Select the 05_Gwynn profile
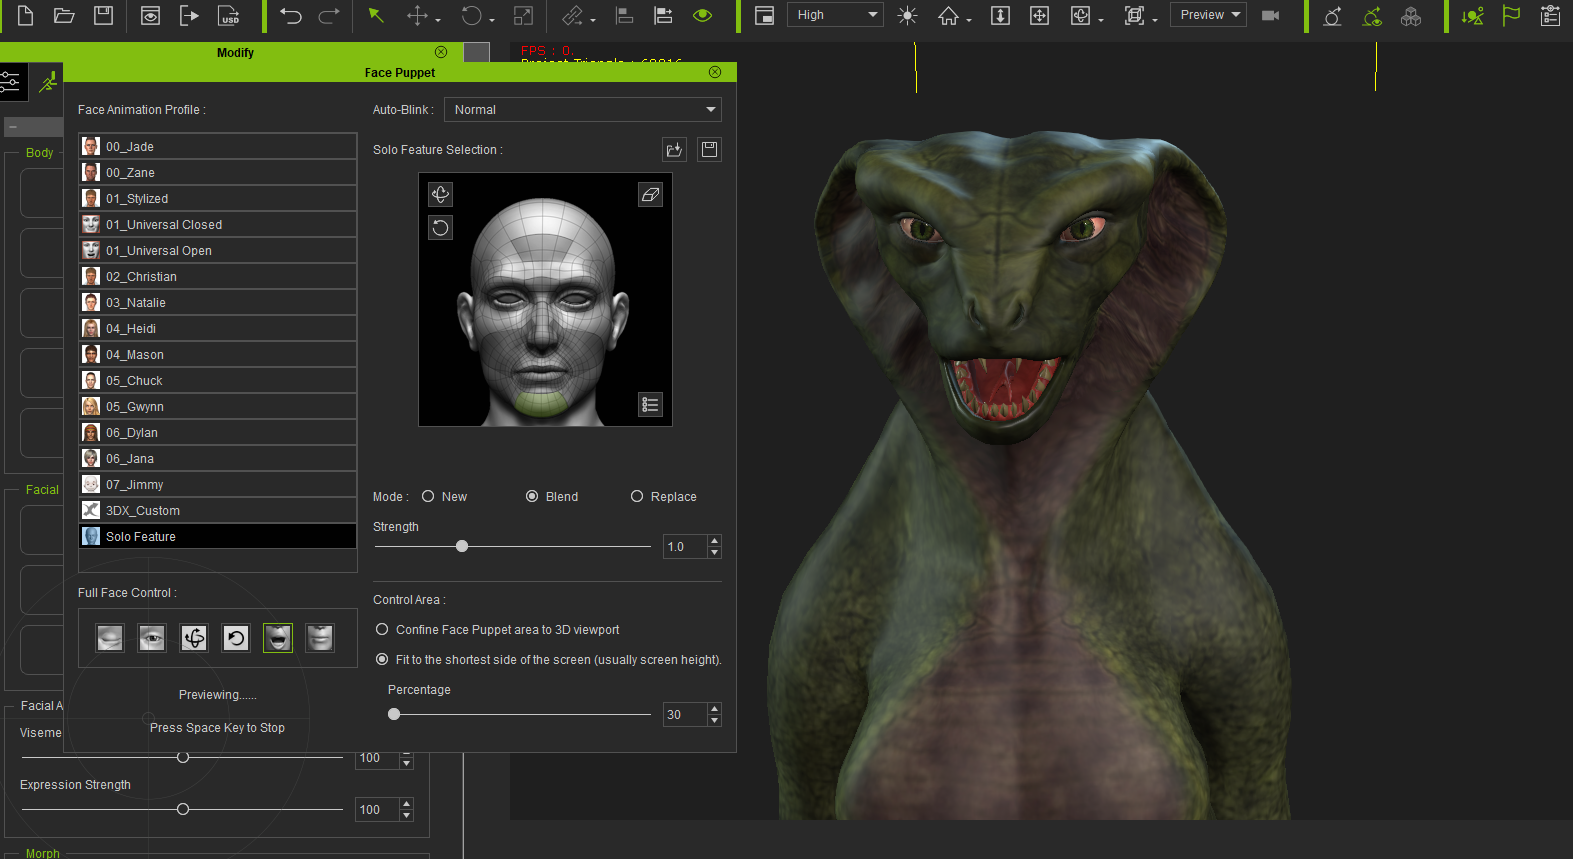The image size is (1573, 859). pos(218,407)
